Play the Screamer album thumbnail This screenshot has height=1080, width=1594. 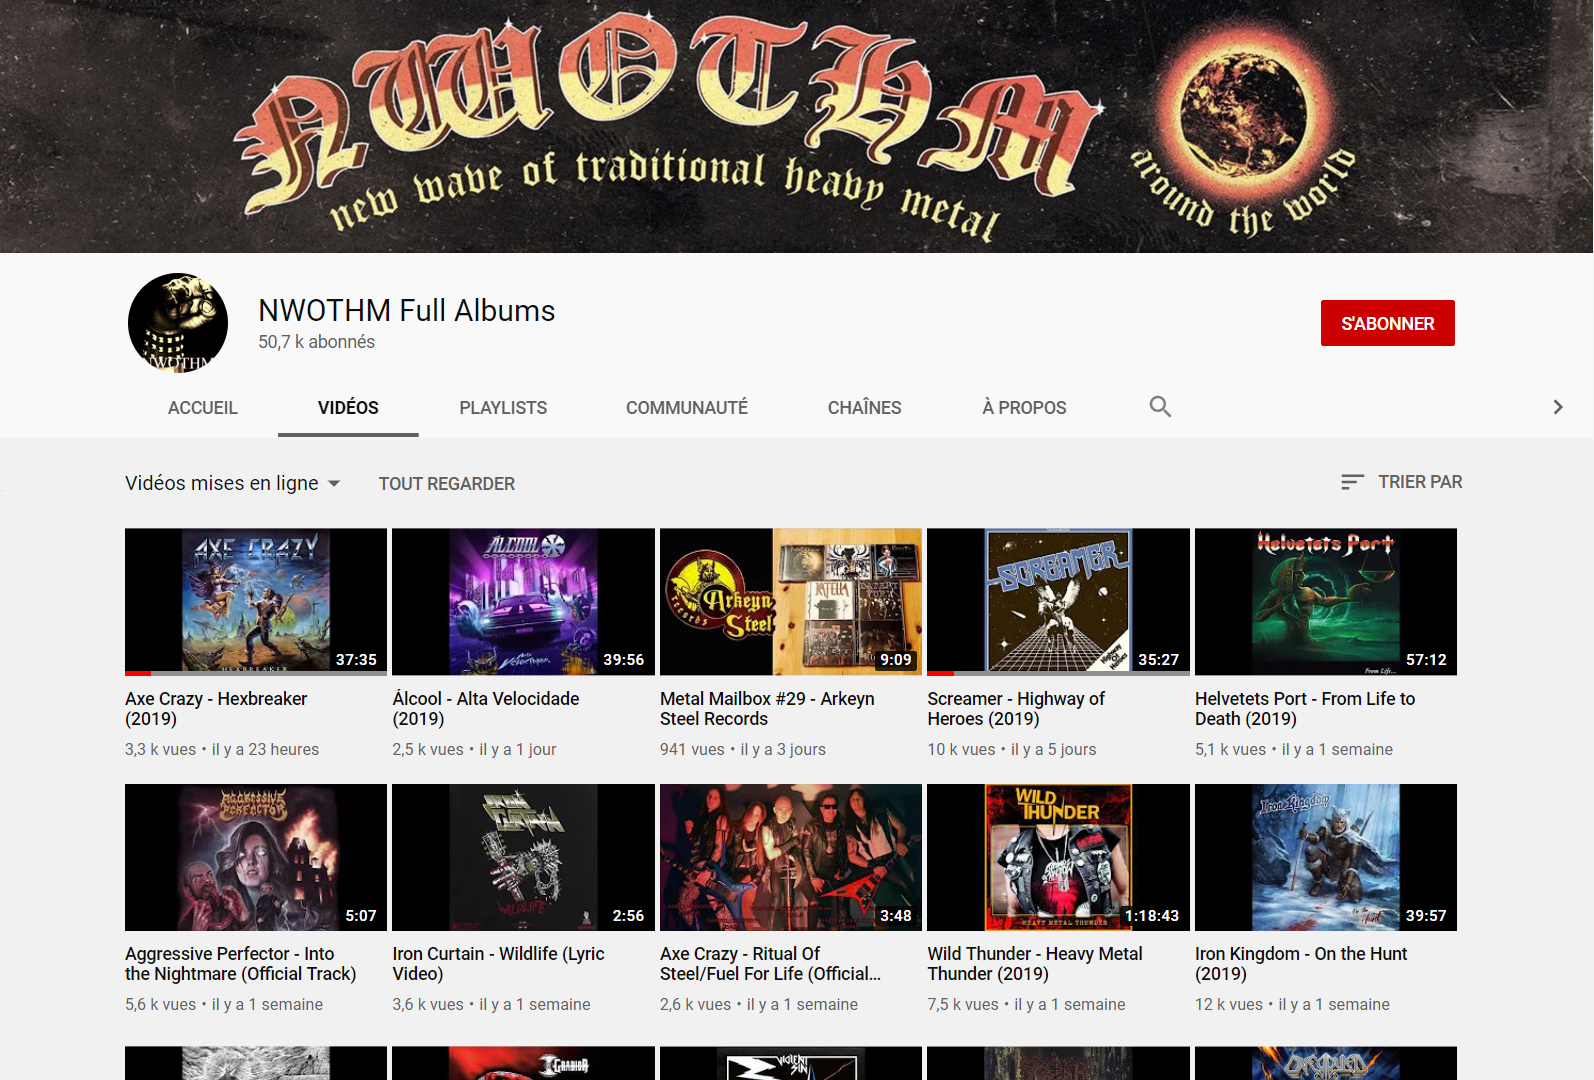tap(1058, 602)
